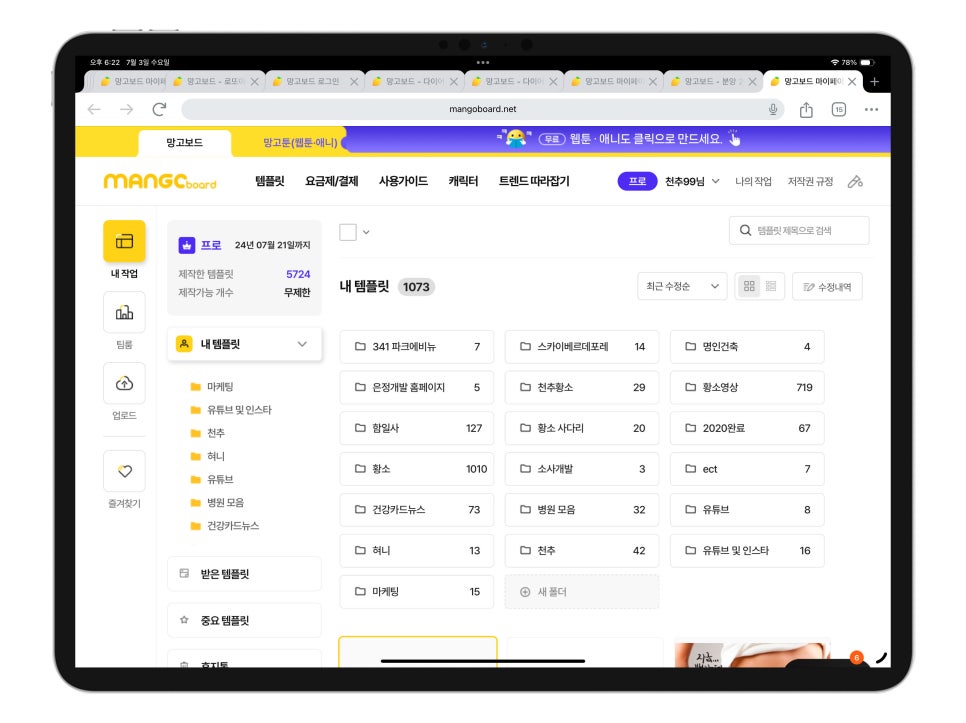966x723 pixels.
Task: Expand the 천추99님 account dropdown
Action: (715, 181)
